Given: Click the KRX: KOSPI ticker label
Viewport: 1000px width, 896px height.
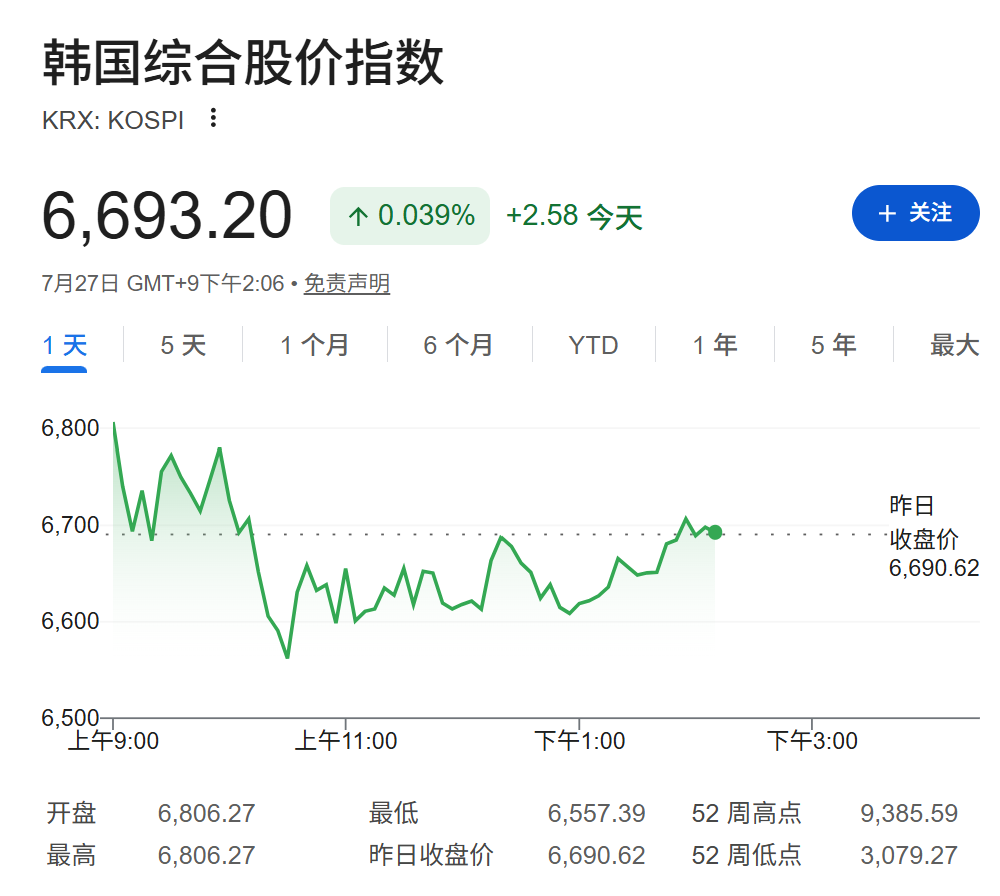Looking at the screenshot, I should point(113,120).
